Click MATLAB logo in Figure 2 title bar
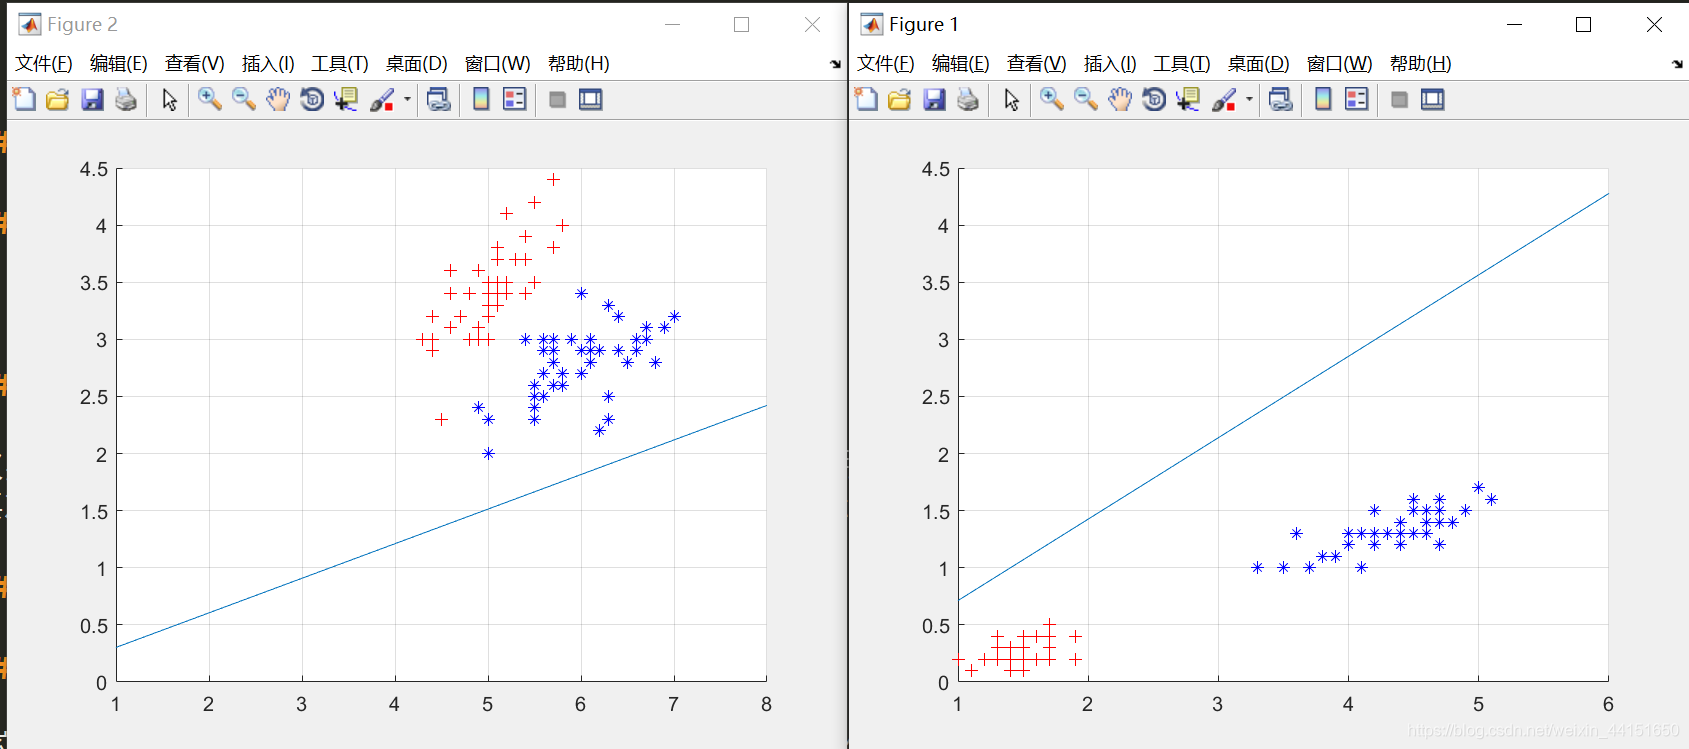Viewport: 1689px width, 749px height. click(x=30, y=24)
